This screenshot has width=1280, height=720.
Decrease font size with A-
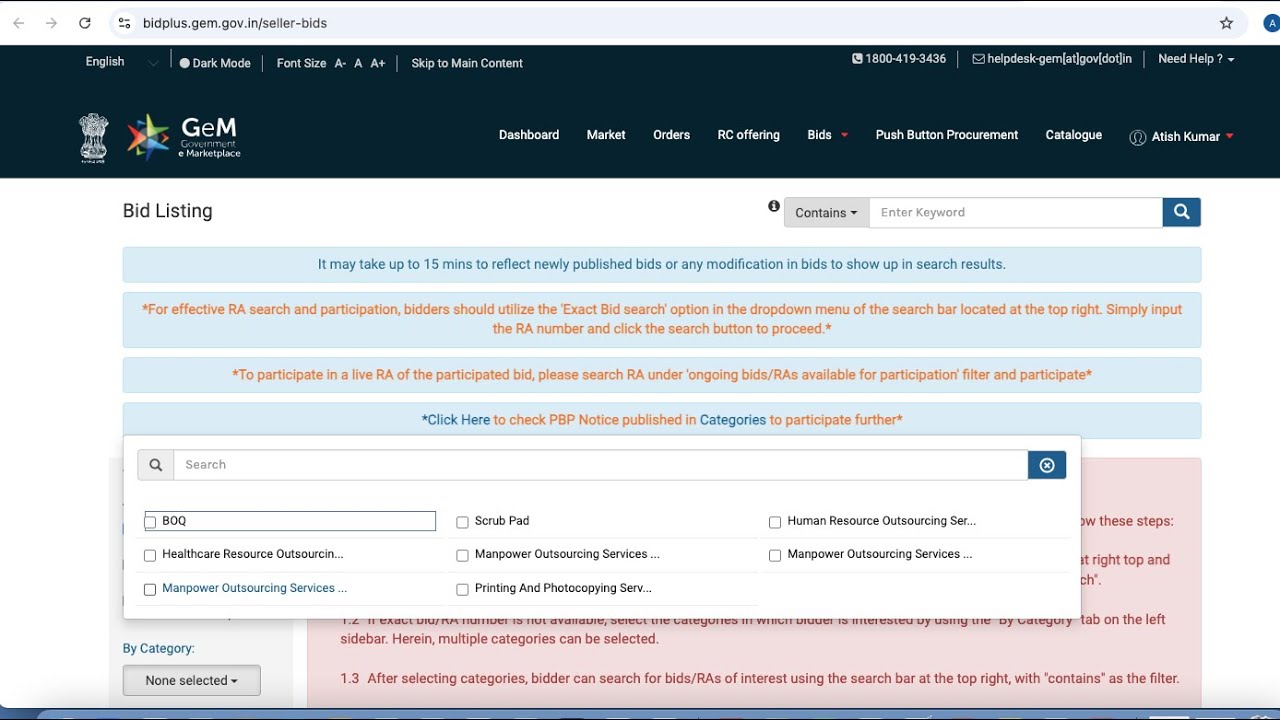click(x=340, y=63)
